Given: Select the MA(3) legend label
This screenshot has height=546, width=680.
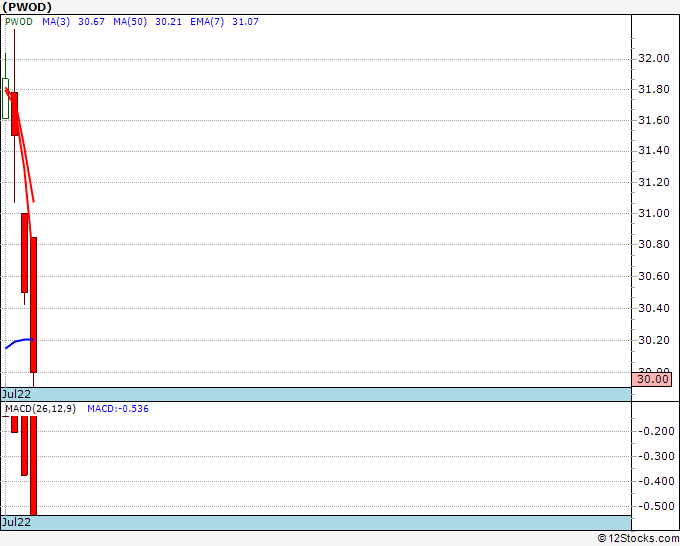Looking at the screenshot, I should 56,22.
